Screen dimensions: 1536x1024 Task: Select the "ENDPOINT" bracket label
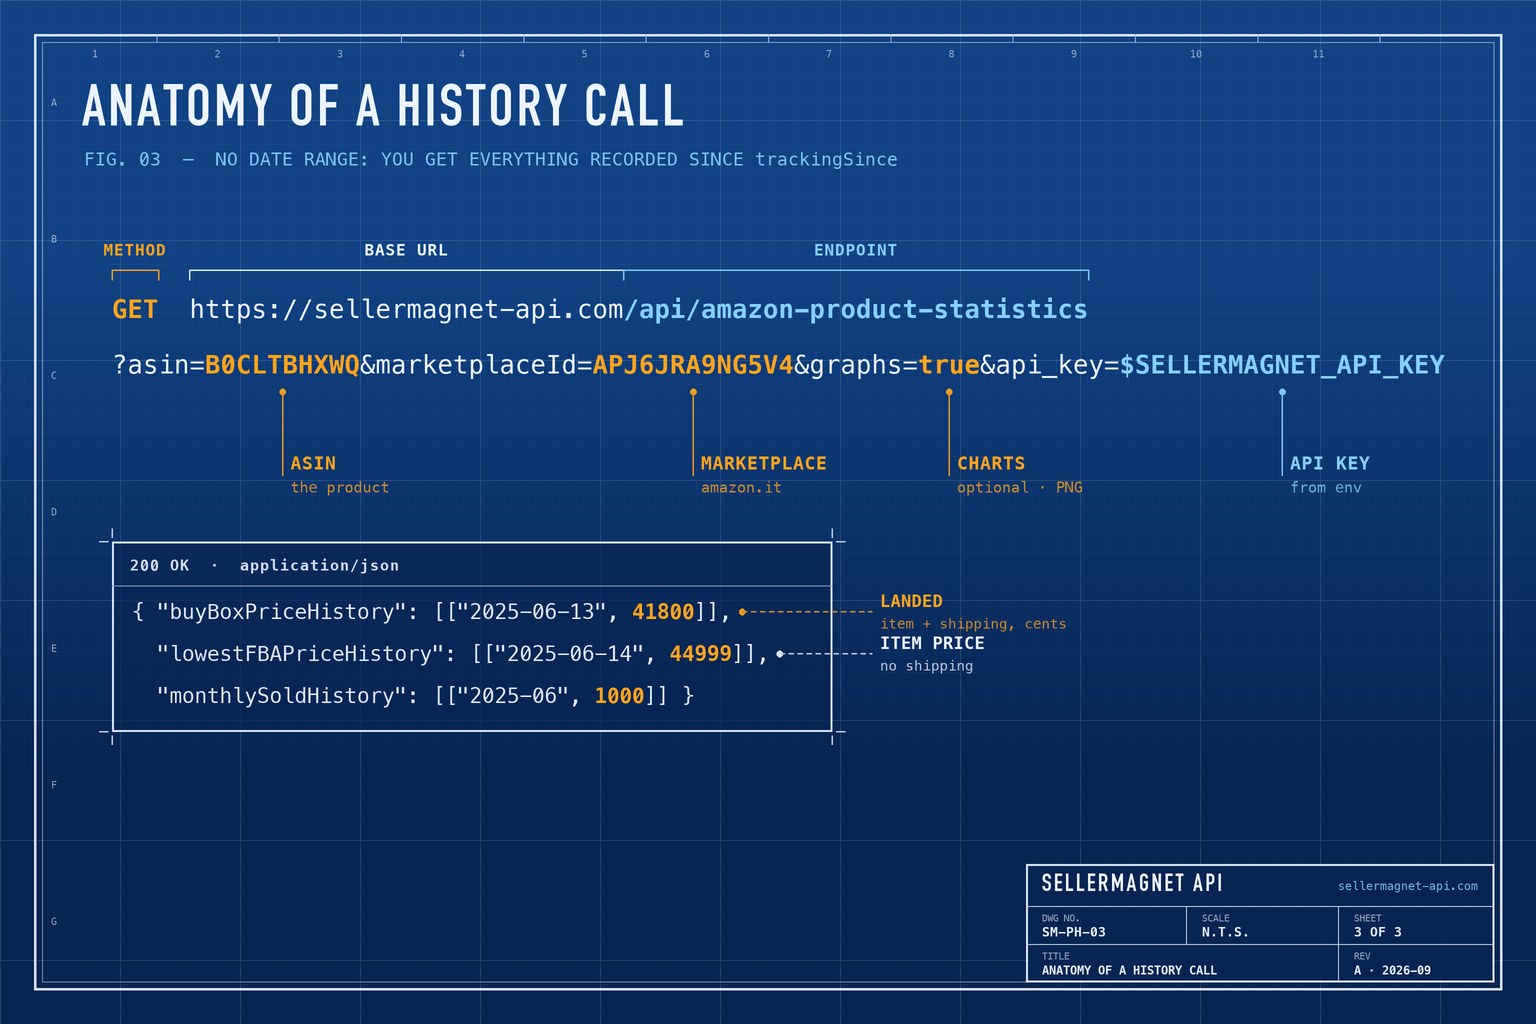855,250
